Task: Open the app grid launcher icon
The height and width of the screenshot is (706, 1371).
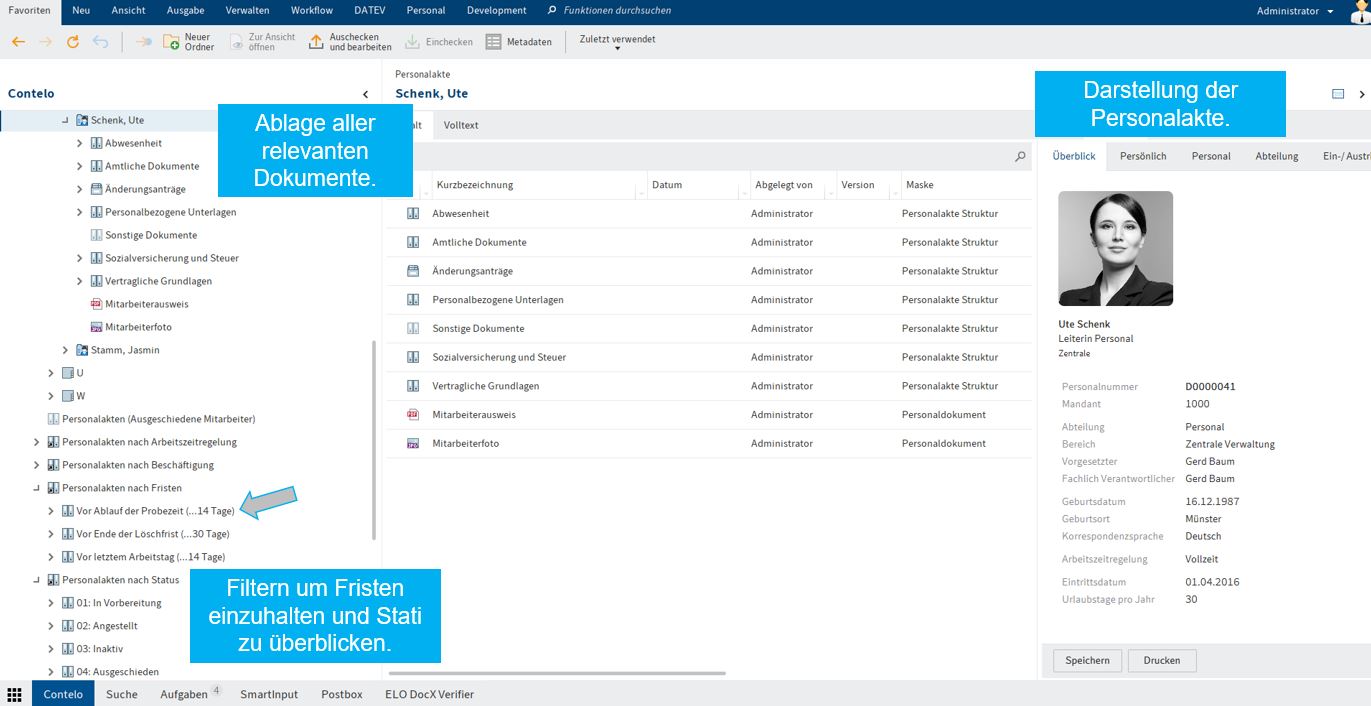Action: [15, 694]
